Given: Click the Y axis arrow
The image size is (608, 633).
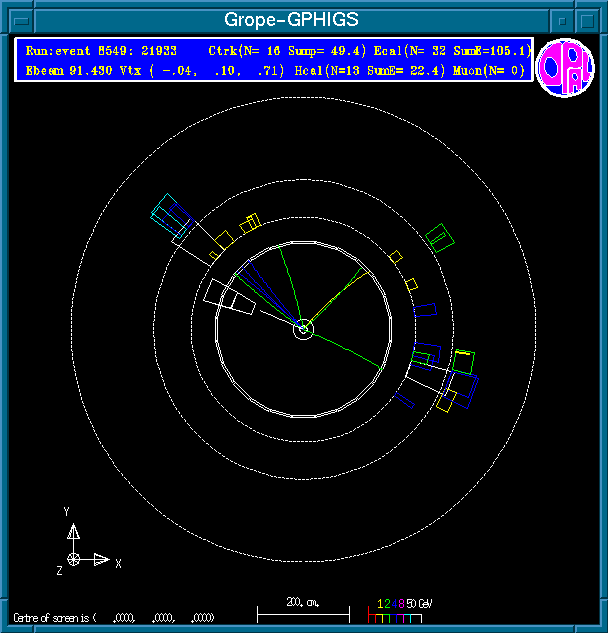Looking at the screenshot, I should (x=73, y=528).
